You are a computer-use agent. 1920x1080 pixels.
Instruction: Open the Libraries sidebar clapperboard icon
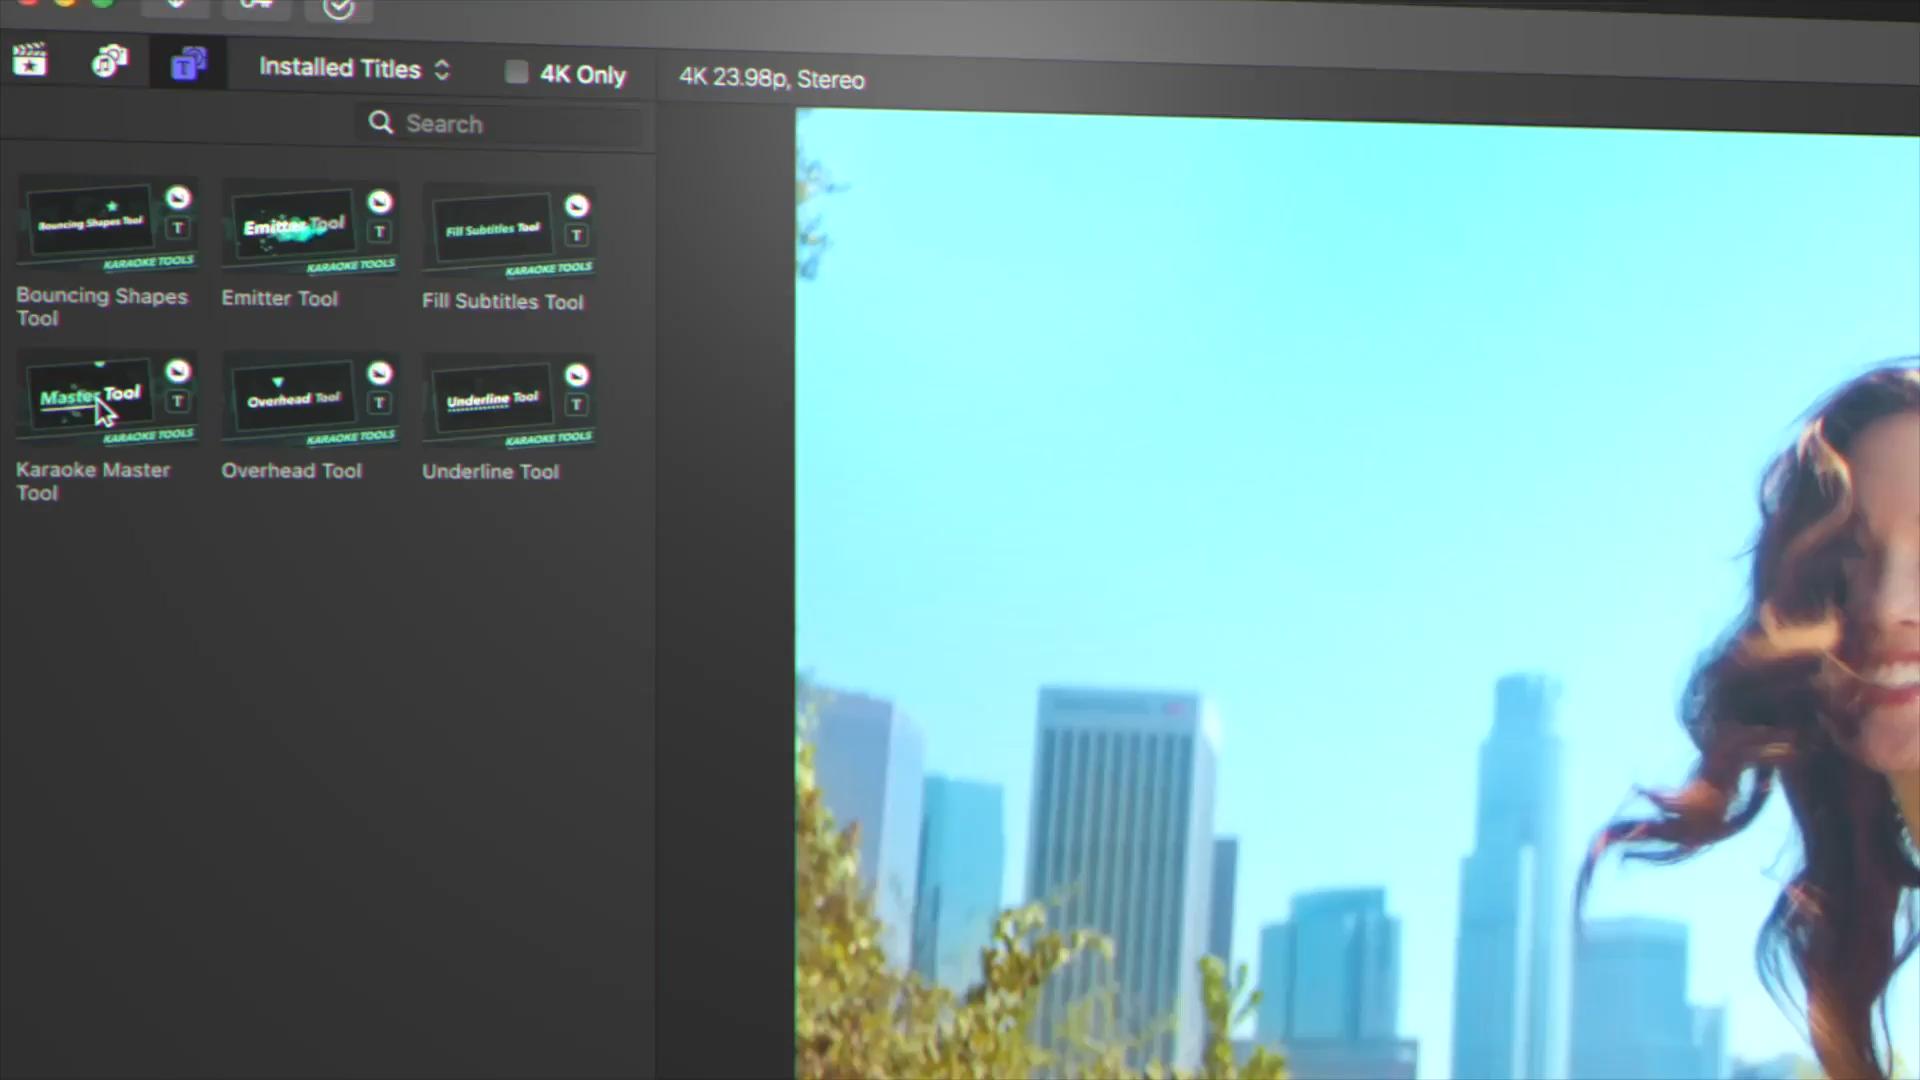coord(30,60)
